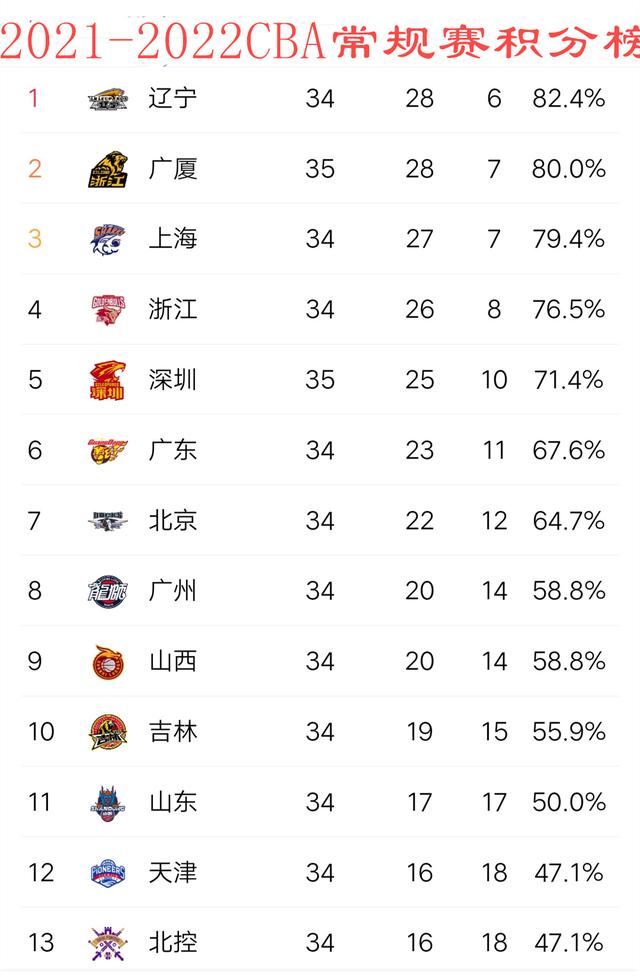Click the 82.4% win rate for 辽宁

point(568,98)
